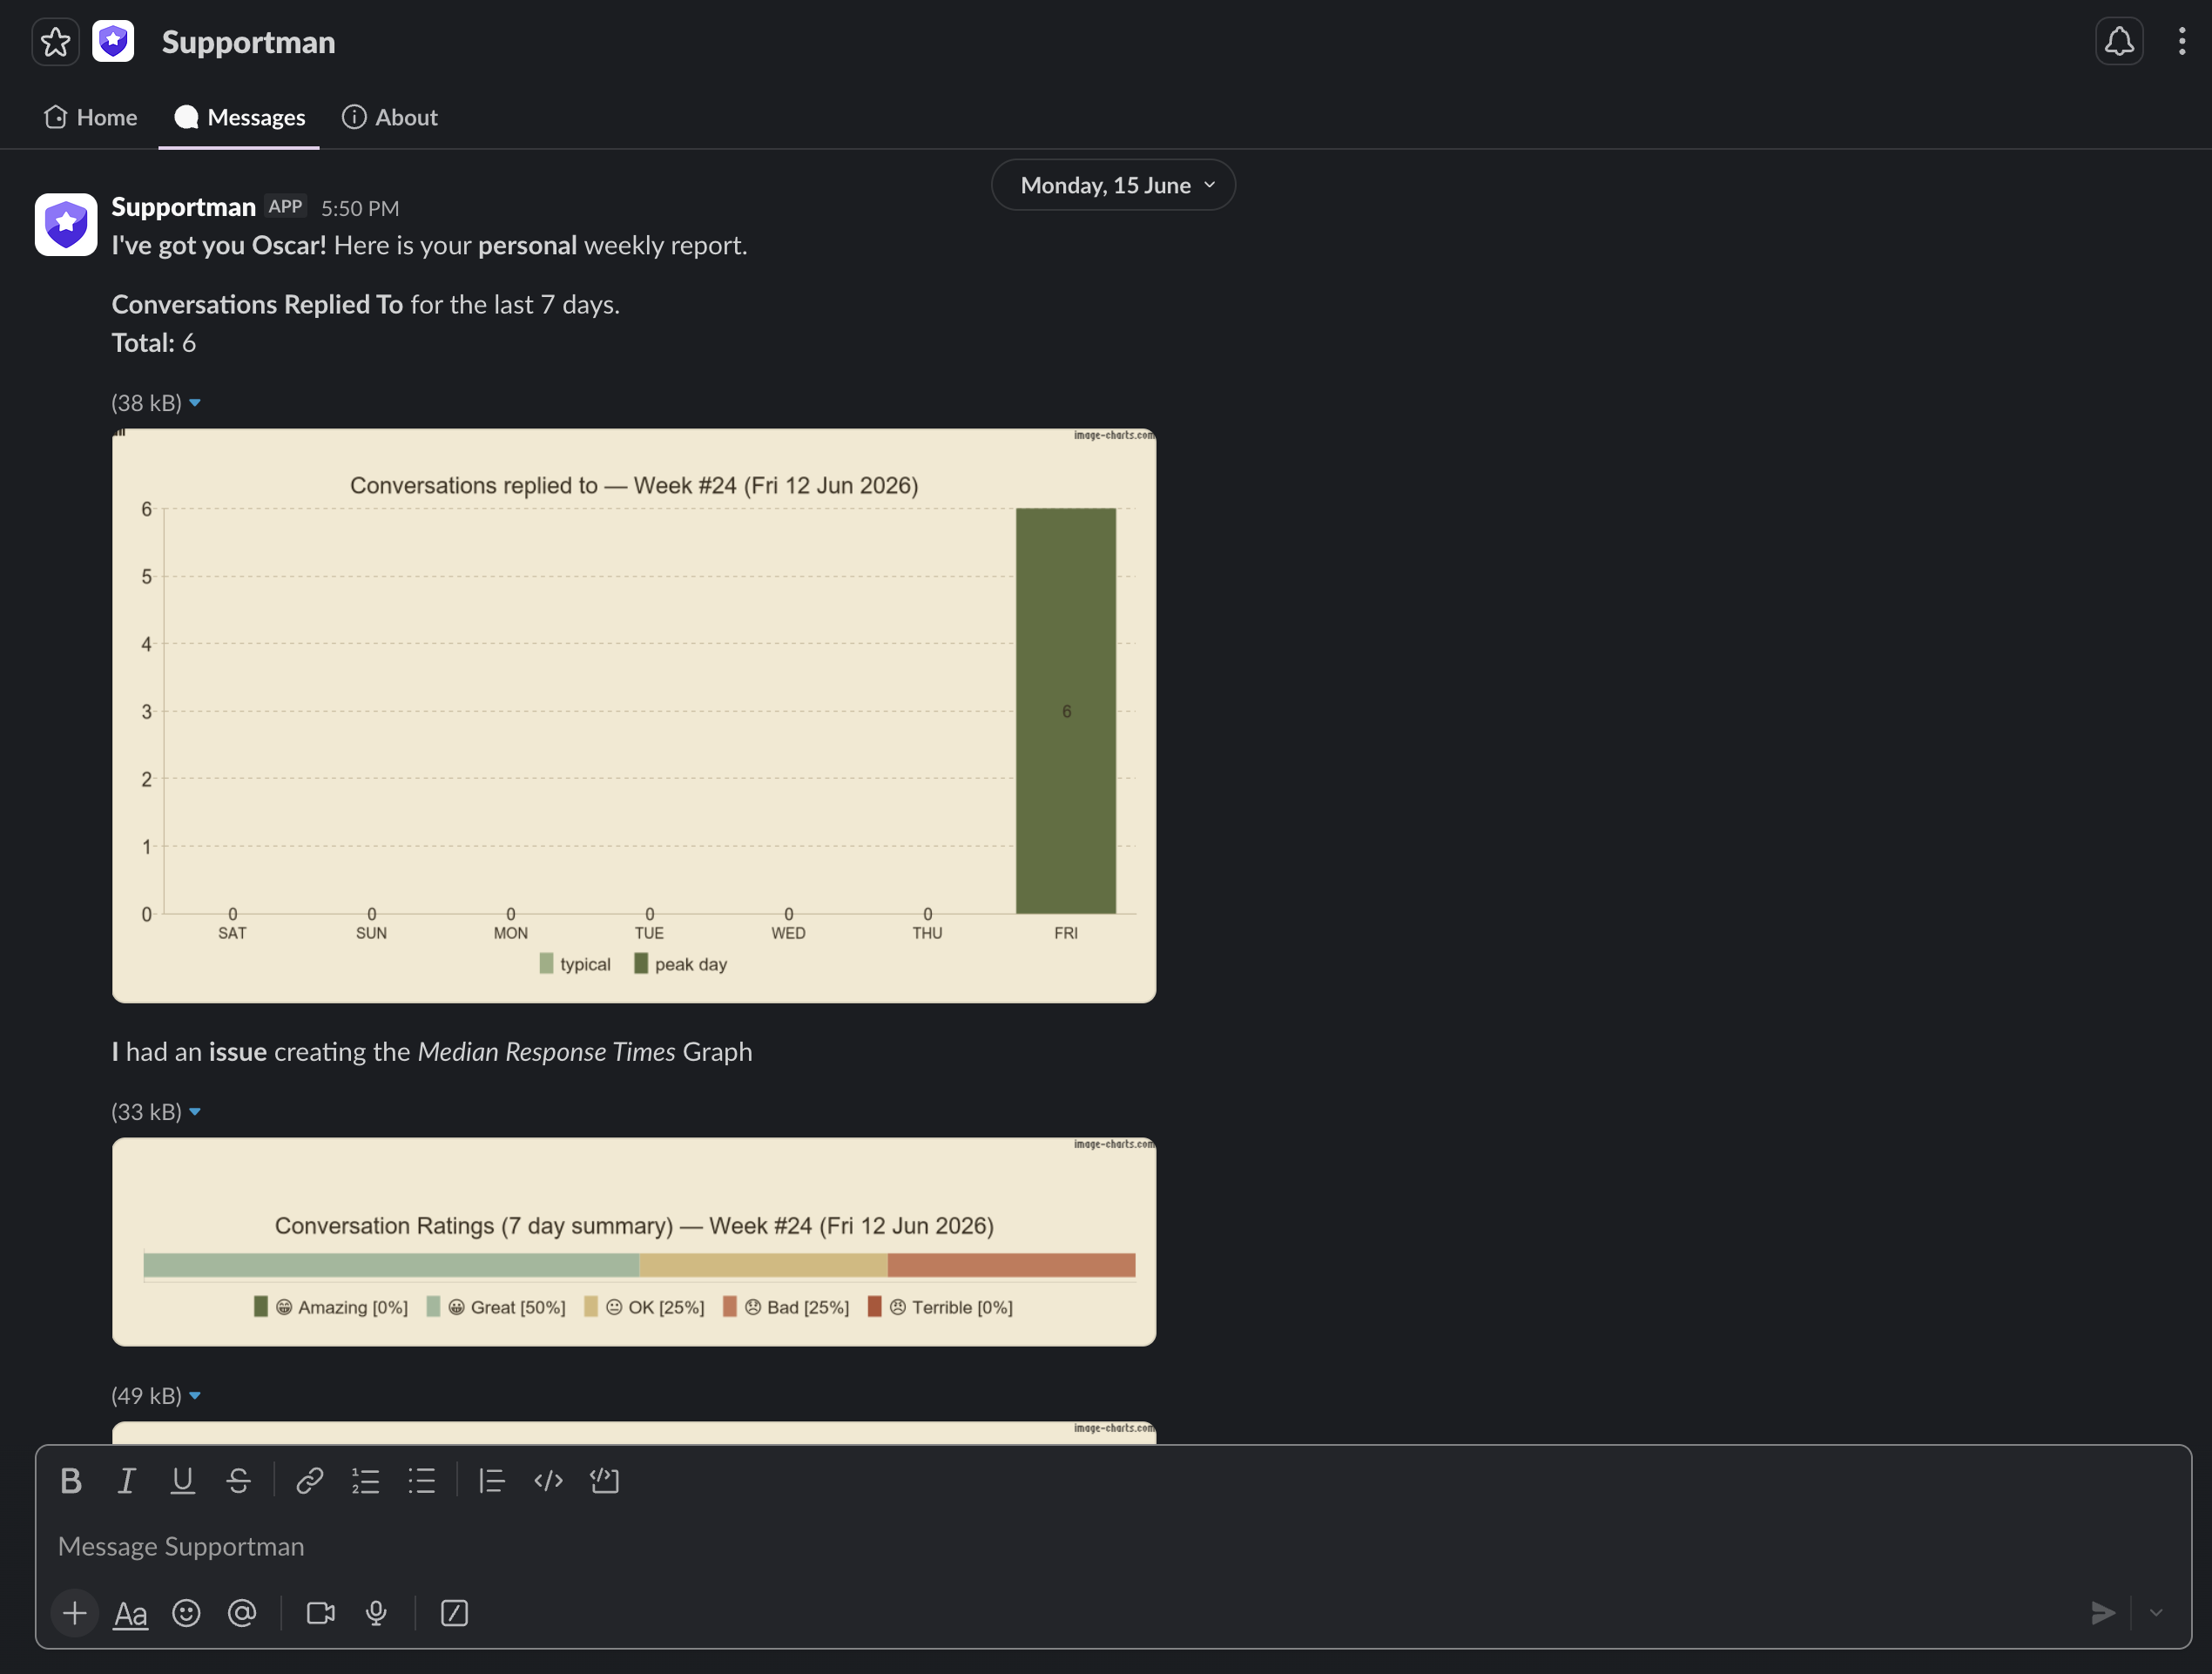2212x1674 pixels.
Task: Click the Supportman sender name
Action: coord(183,207)
